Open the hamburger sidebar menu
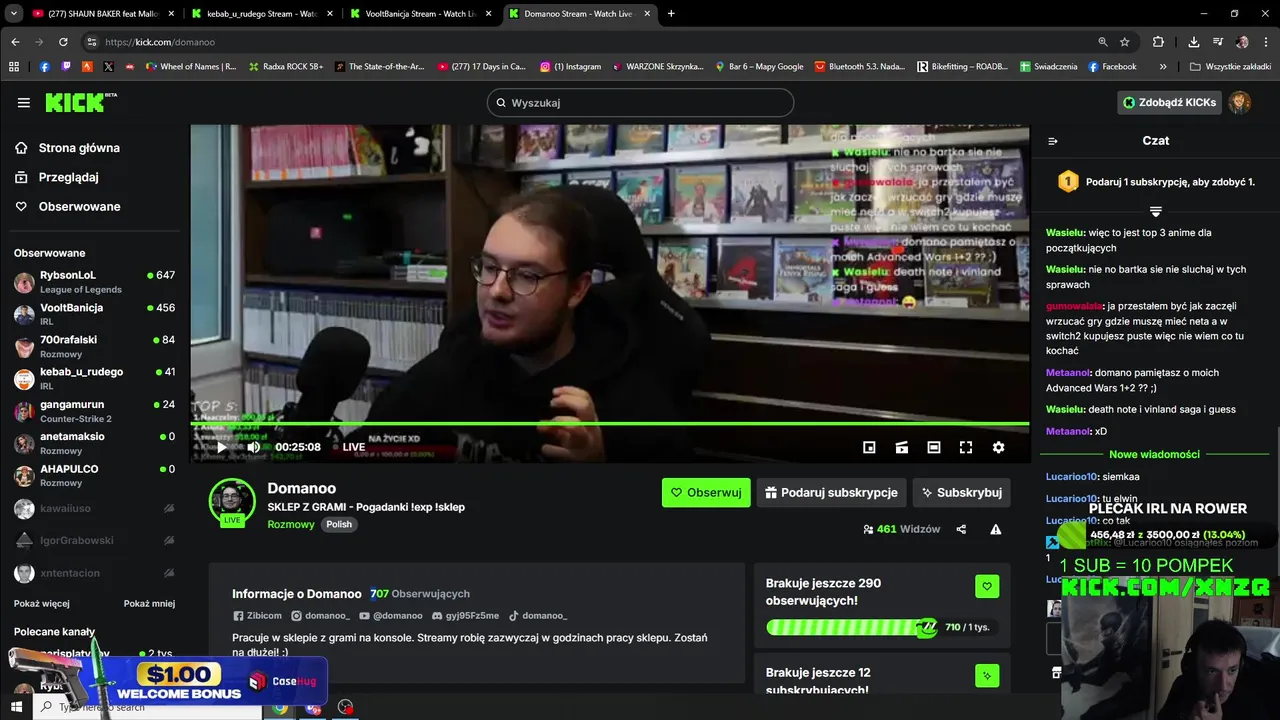 click(x=23, y=102)
